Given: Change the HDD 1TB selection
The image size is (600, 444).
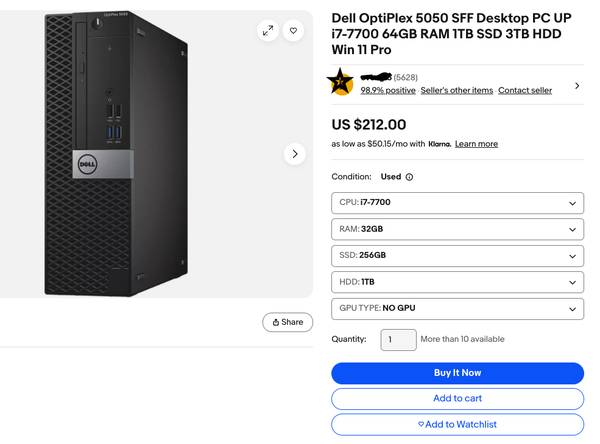Looking at the screenshot, I should pyautogui.click(x=457, y=282).
